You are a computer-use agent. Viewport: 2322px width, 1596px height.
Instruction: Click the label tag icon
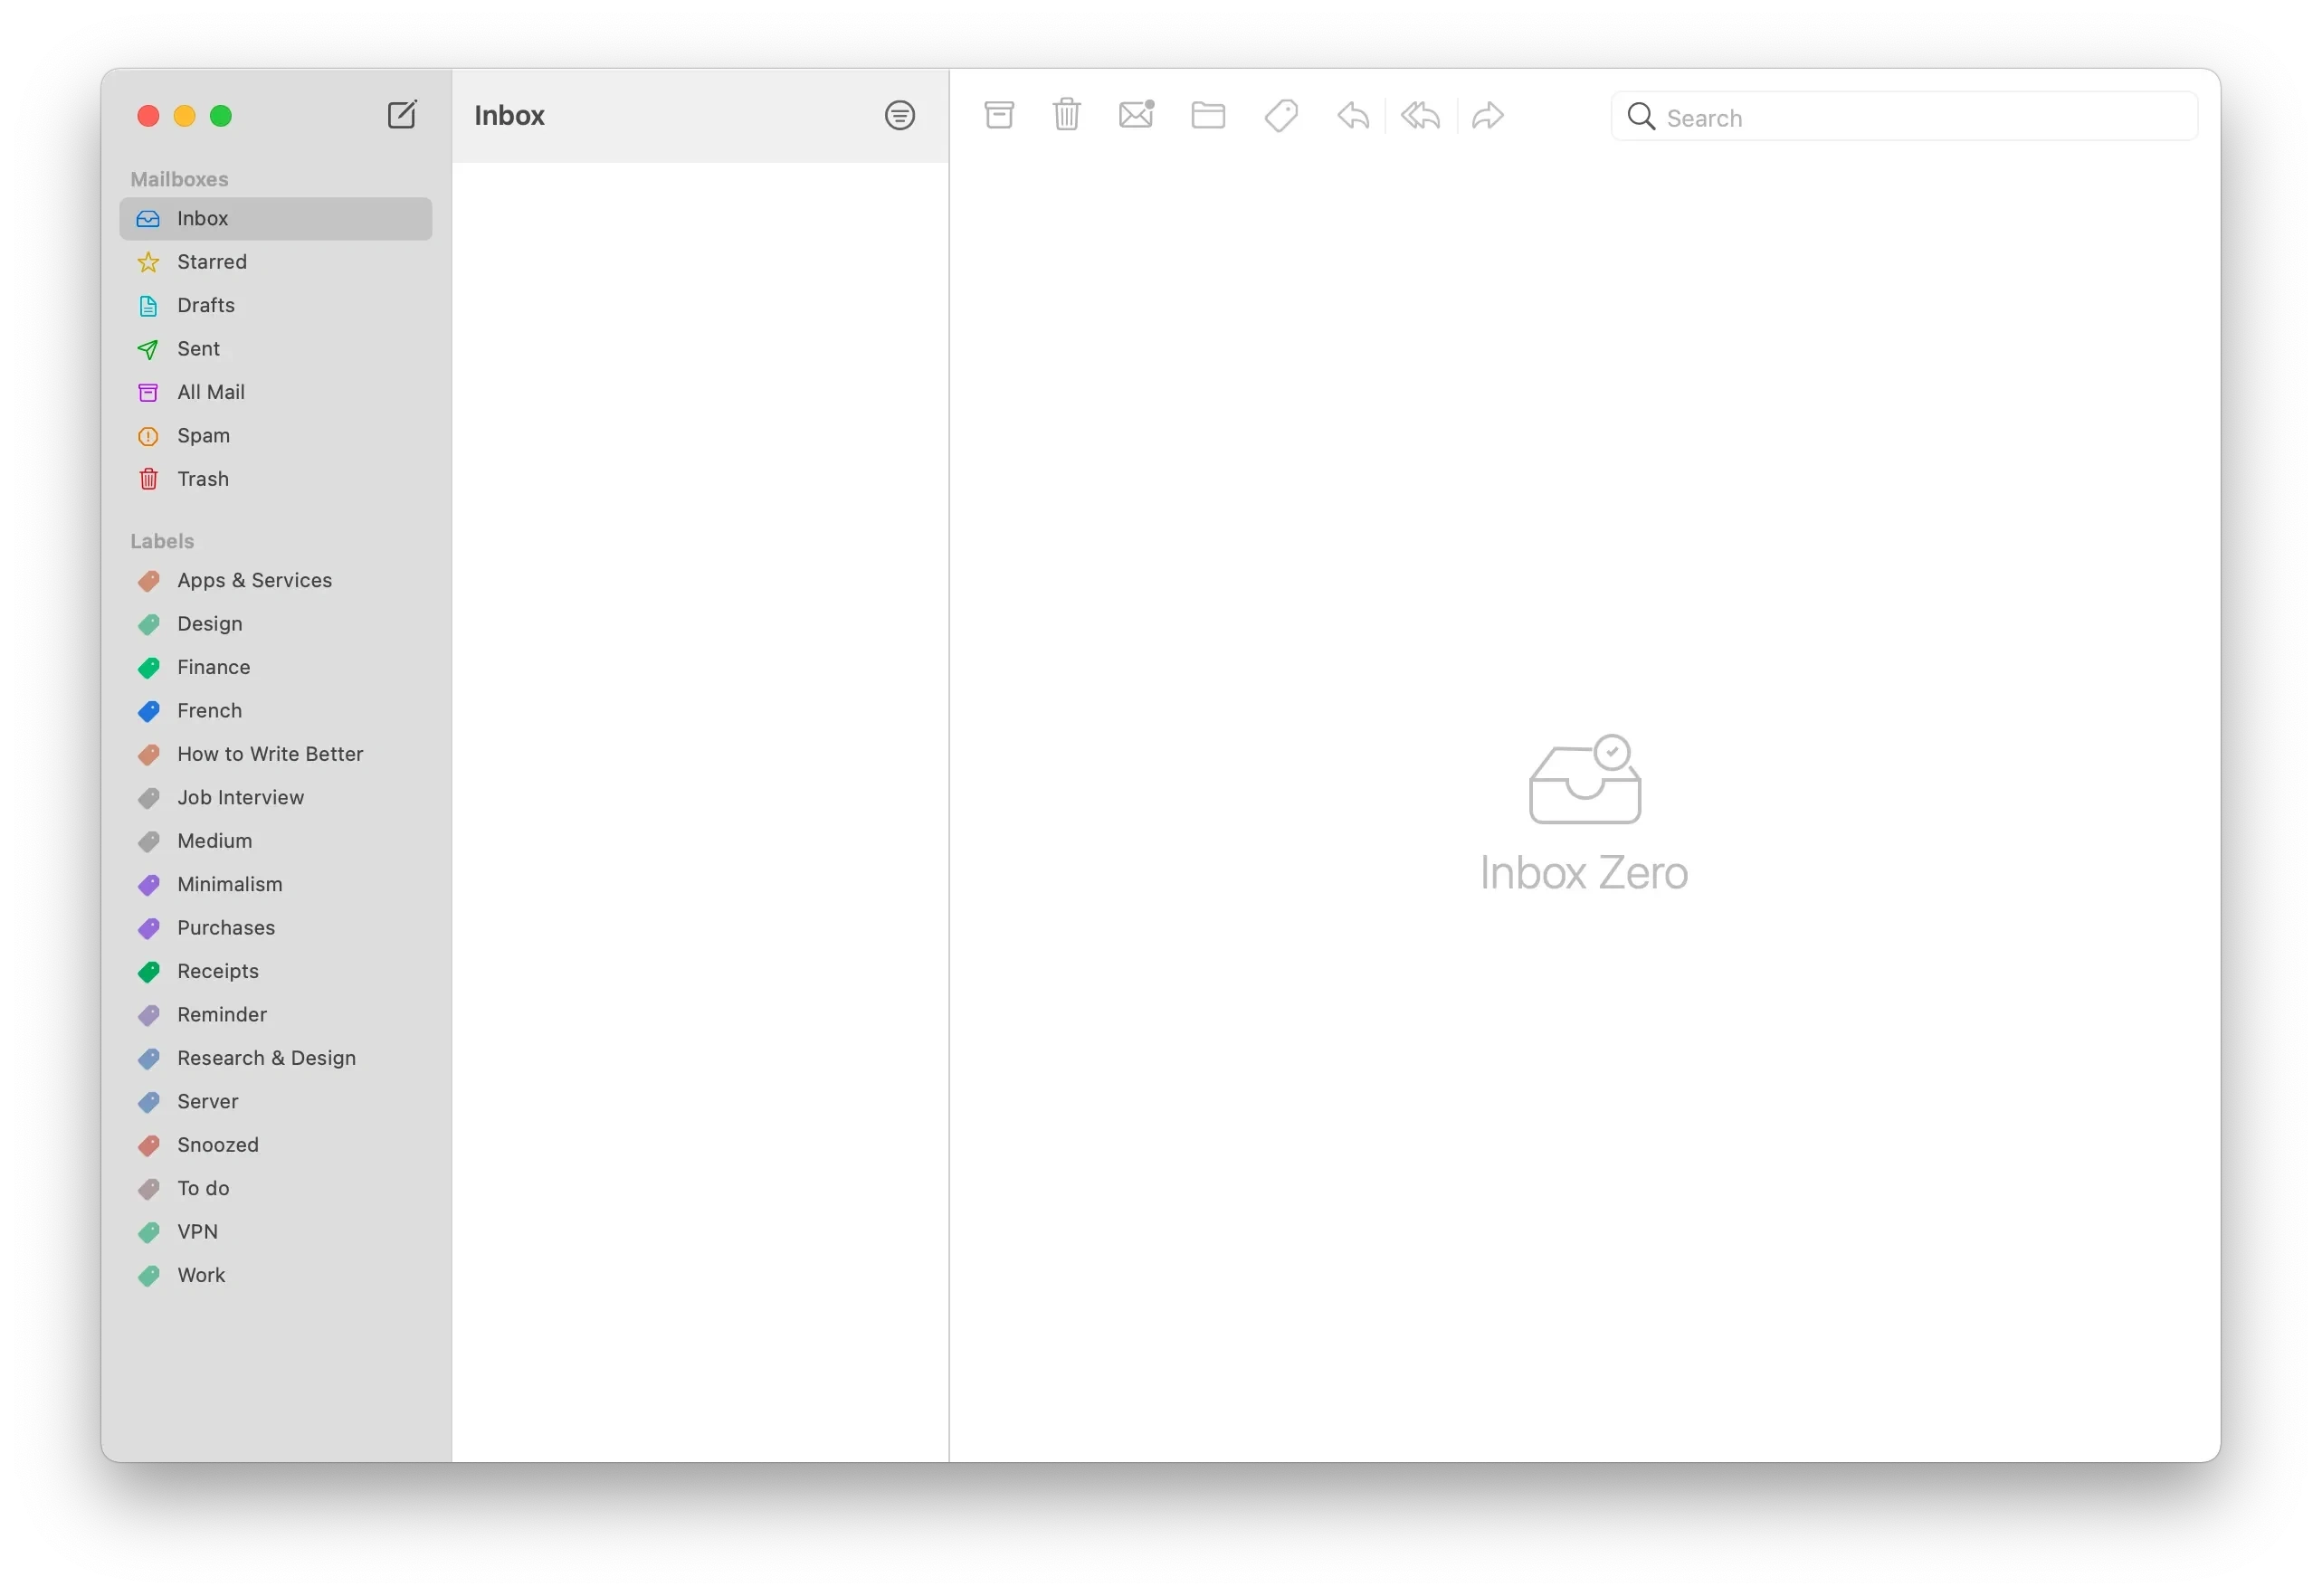[1283, 115]
